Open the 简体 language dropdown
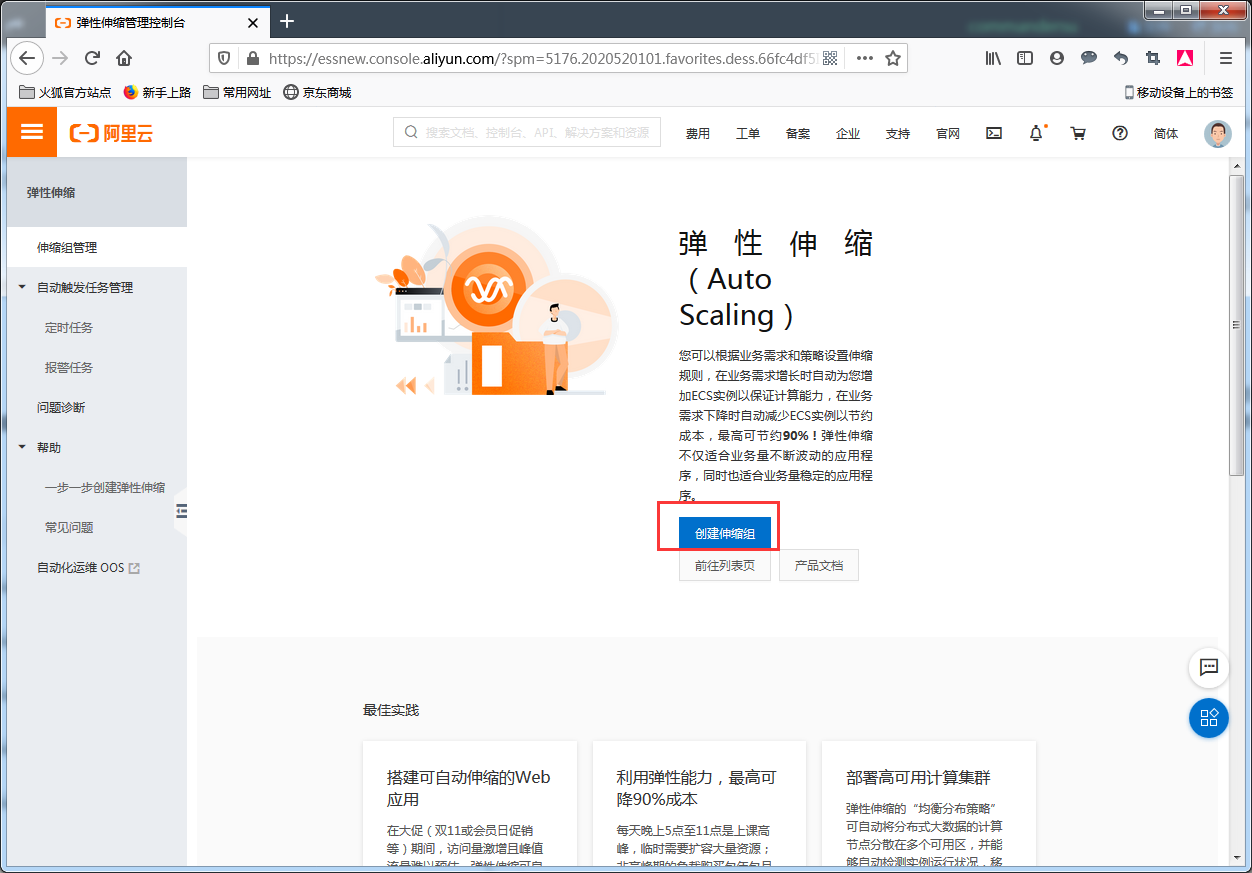 click(1165, 134)
